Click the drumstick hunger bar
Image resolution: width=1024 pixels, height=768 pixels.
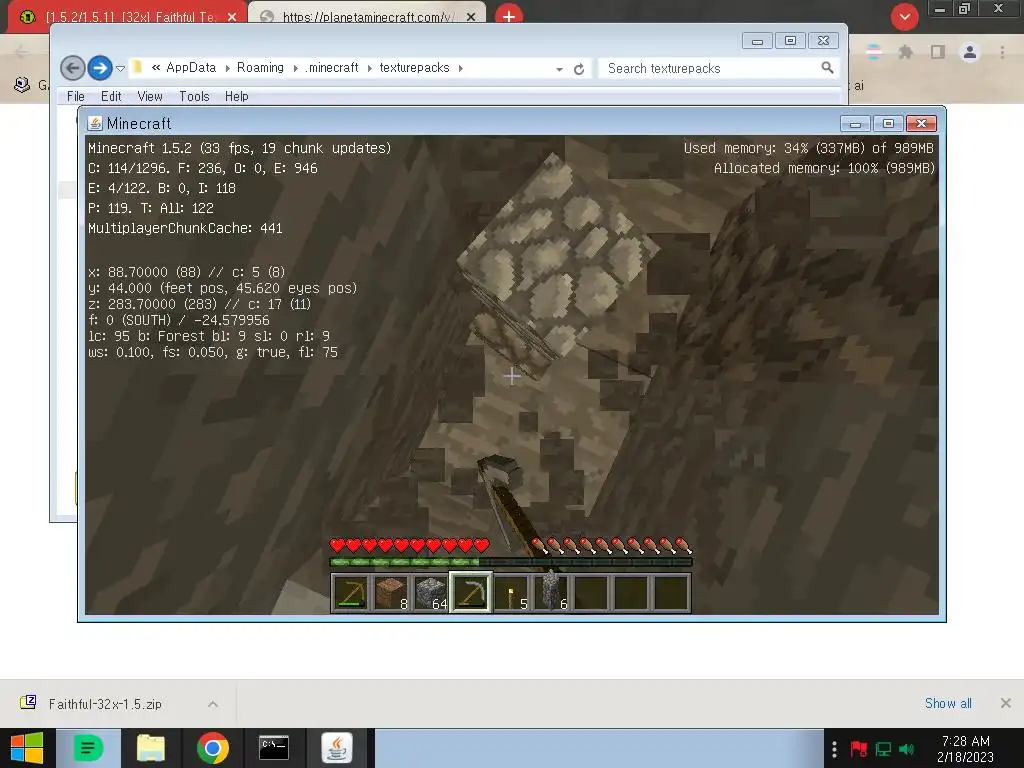click(x=611, y=545)
